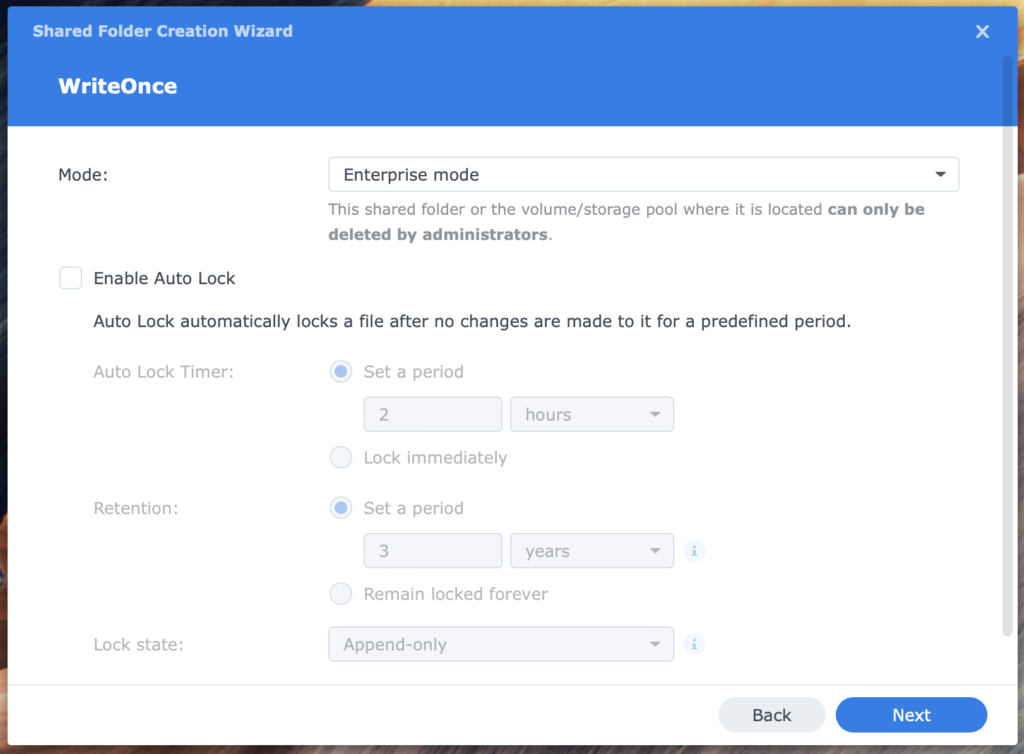Click the Mode dropdown arrow

point(940,174)
